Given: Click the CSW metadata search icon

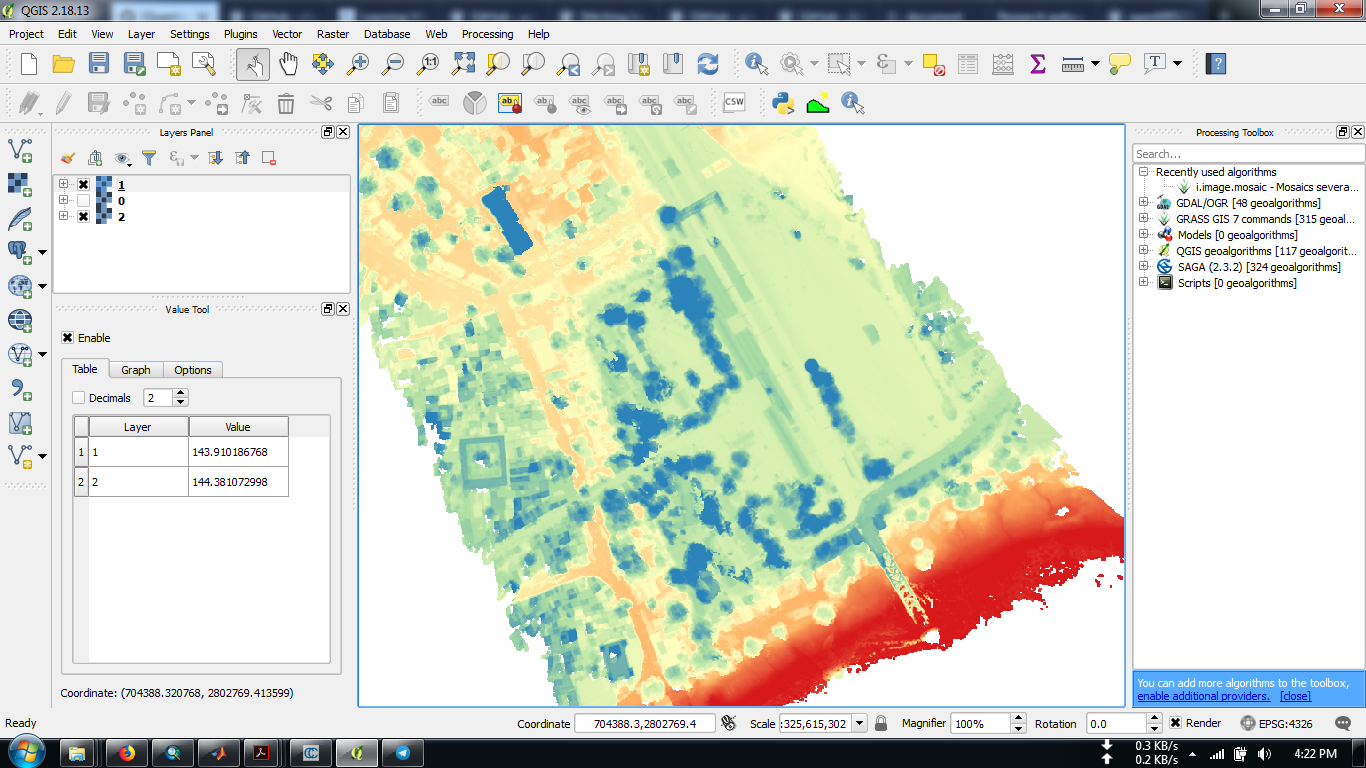Looking at the screenshot, I should tap(734, 102).
